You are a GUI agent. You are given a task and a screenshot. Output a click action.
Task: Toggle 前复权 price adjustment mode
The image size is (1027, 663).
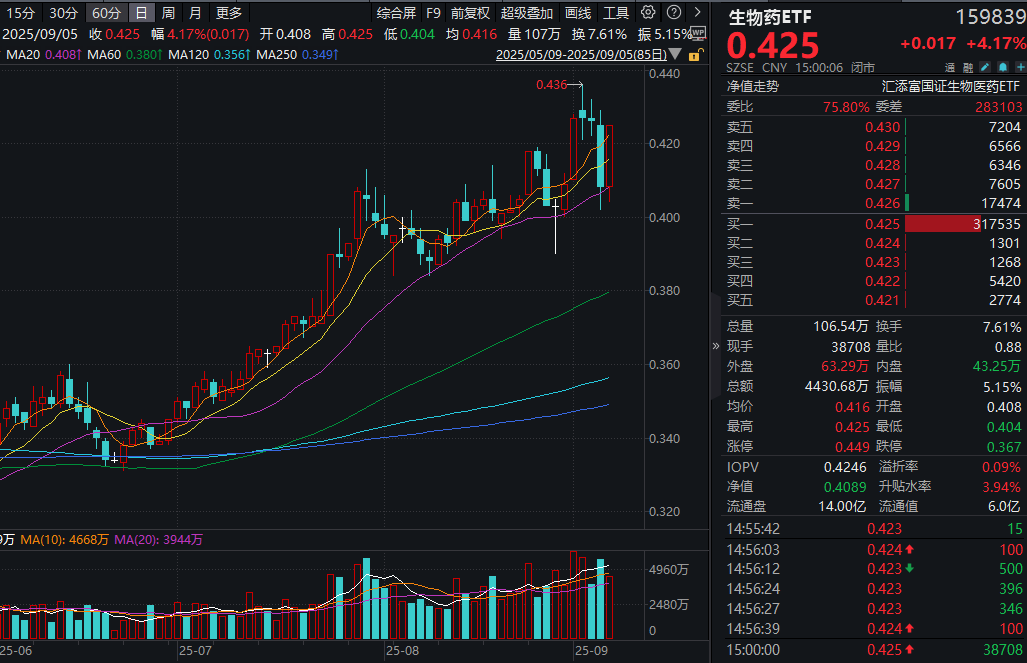pyautogui.click(x=470, y=13)
